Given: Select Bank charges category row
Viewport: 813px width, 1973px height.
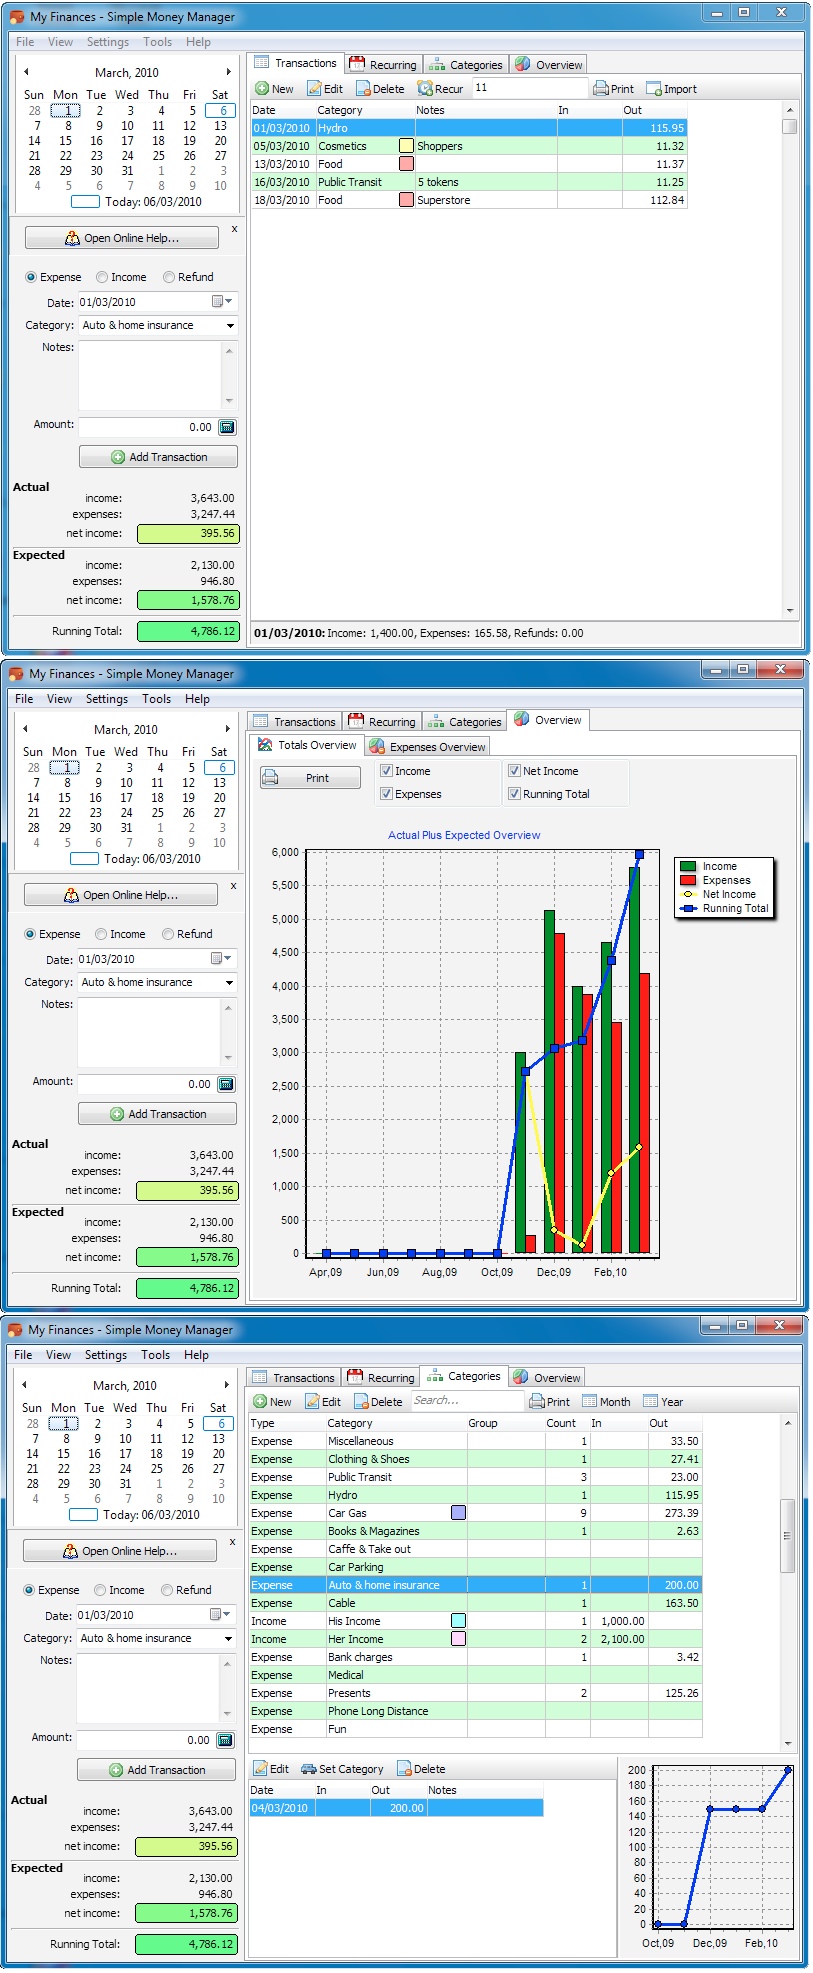Looking at the screenshot, I should click(x=475, y=1657).
